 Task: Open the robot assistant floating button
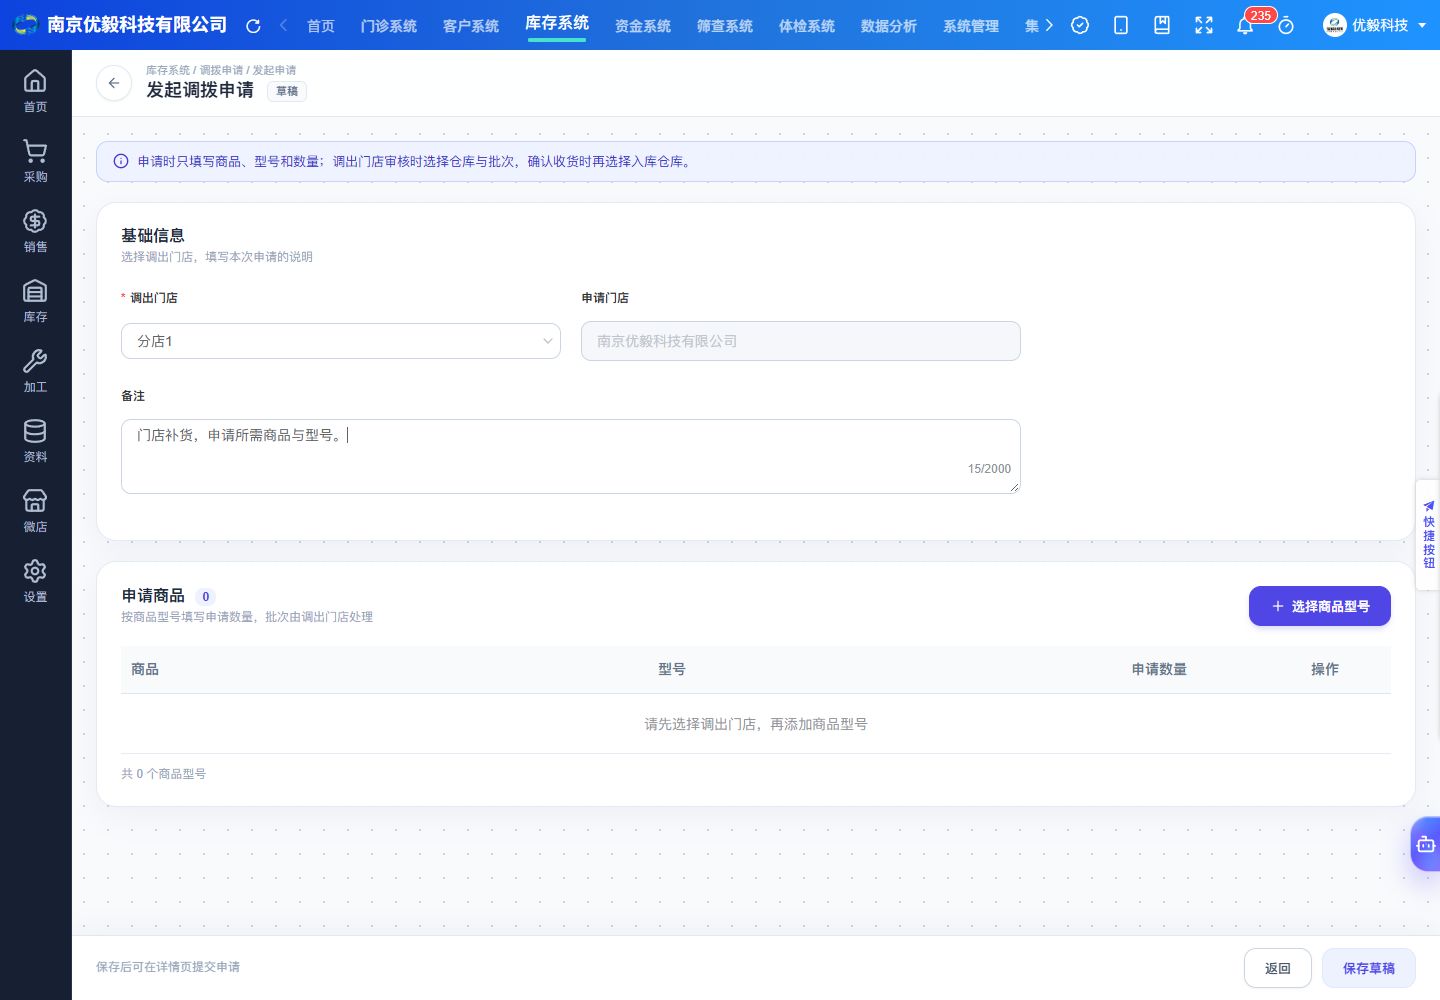point(1425,845)
